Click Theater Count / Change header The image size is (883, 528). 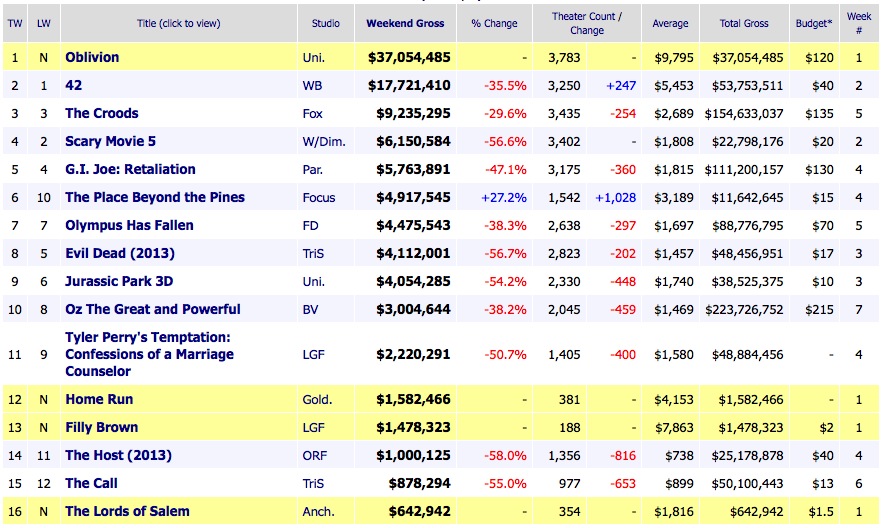click(x=586, y=24)
